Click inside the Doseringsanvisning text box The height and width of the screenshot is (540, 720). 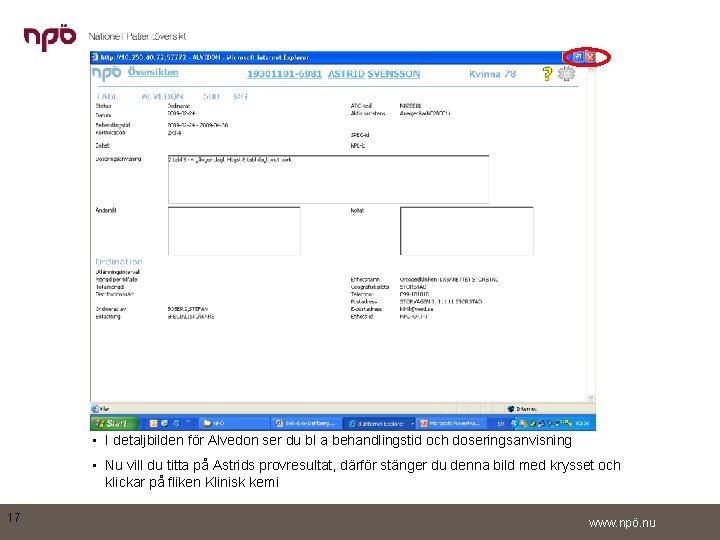pyautogui.click(x=328, y=179)
